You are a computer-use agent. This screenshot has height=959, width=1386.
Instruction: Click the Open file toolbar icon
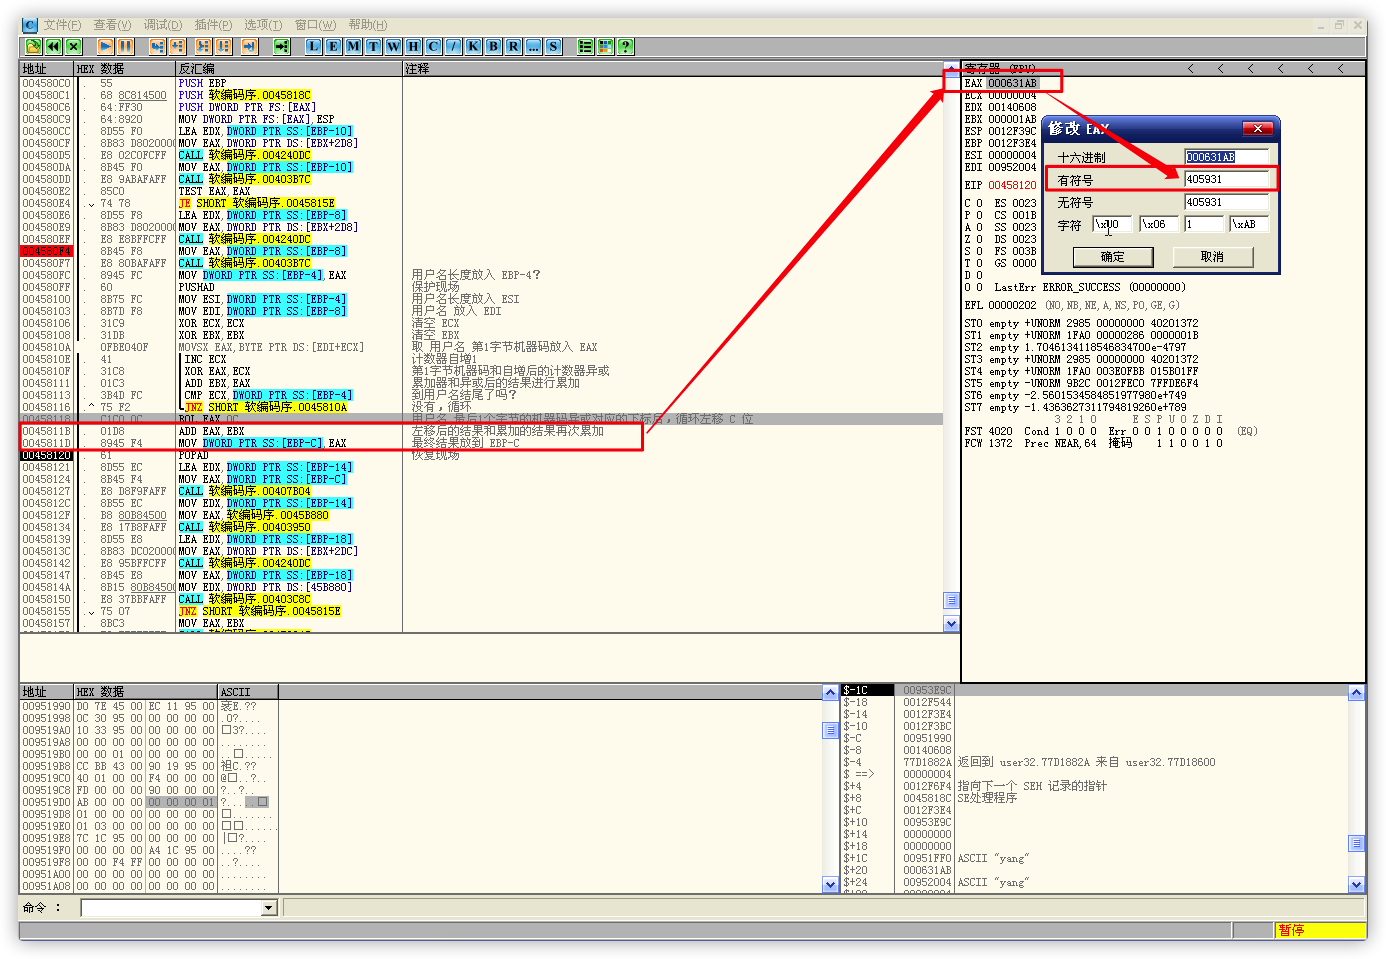[x=33, y=46]
